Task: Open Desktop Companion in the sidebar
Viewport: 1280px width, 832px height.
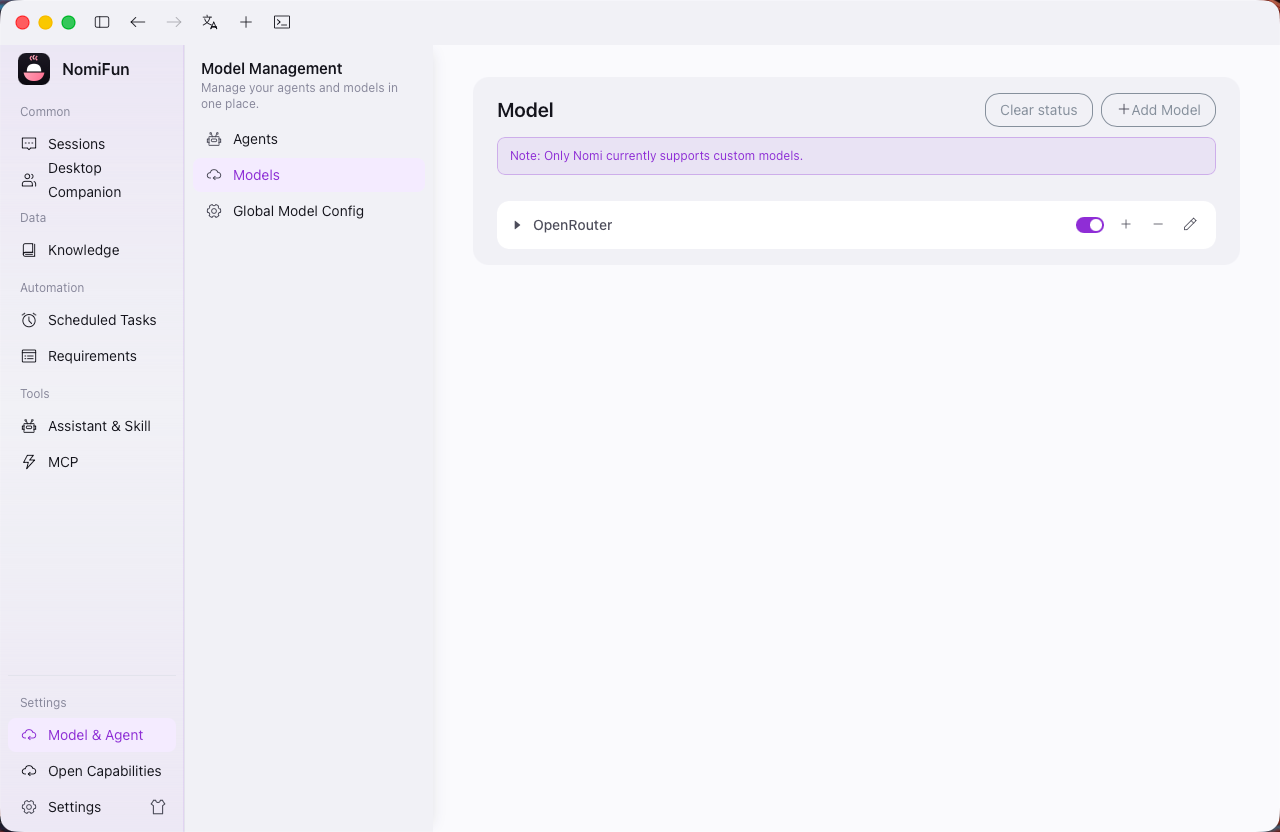Action: [92, 180]
